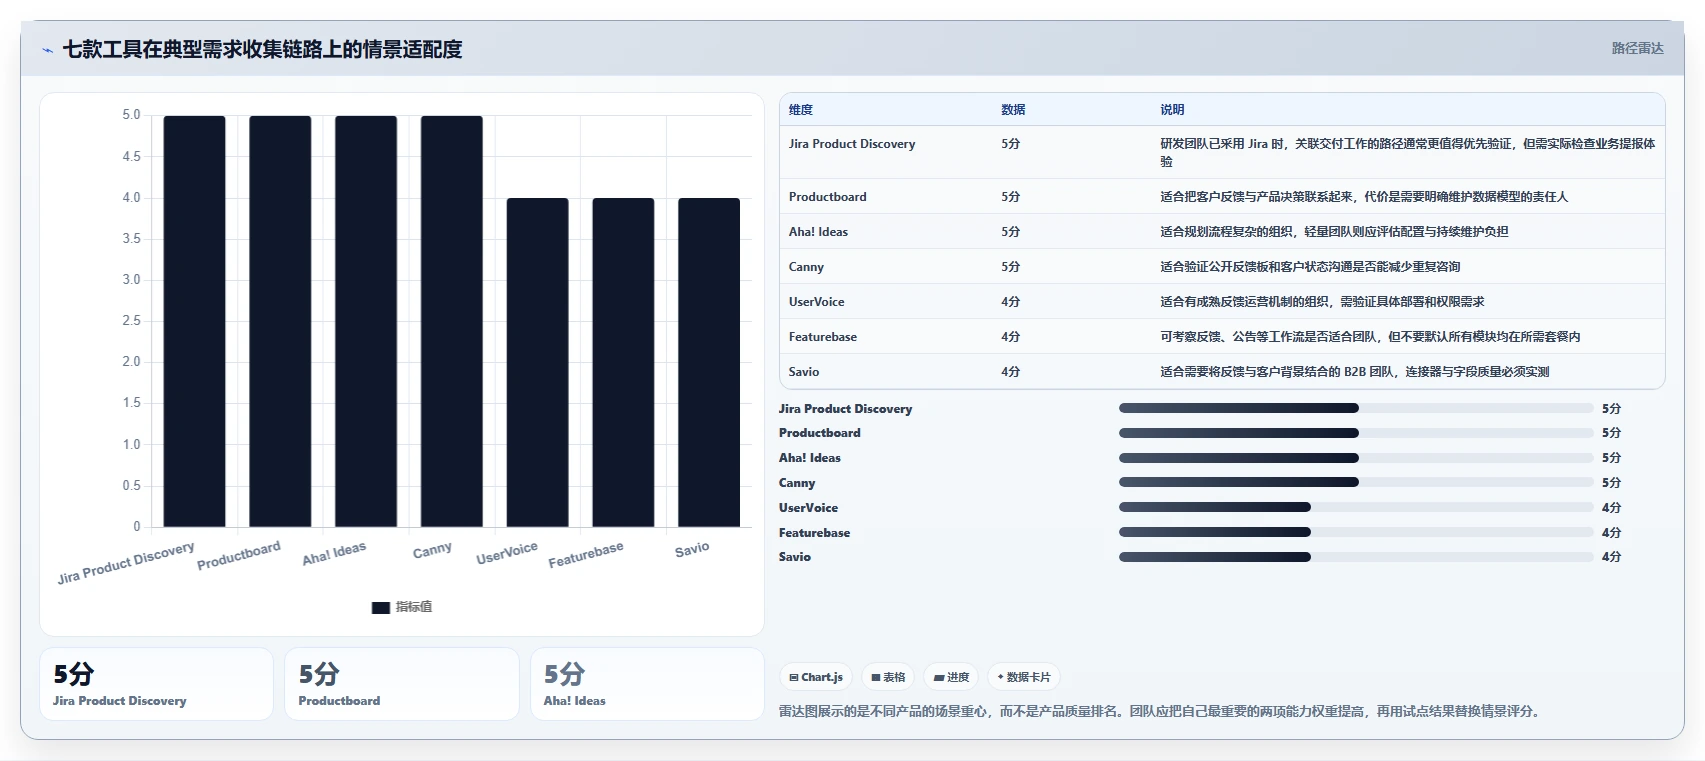Click Featurebase table cell

823,337
